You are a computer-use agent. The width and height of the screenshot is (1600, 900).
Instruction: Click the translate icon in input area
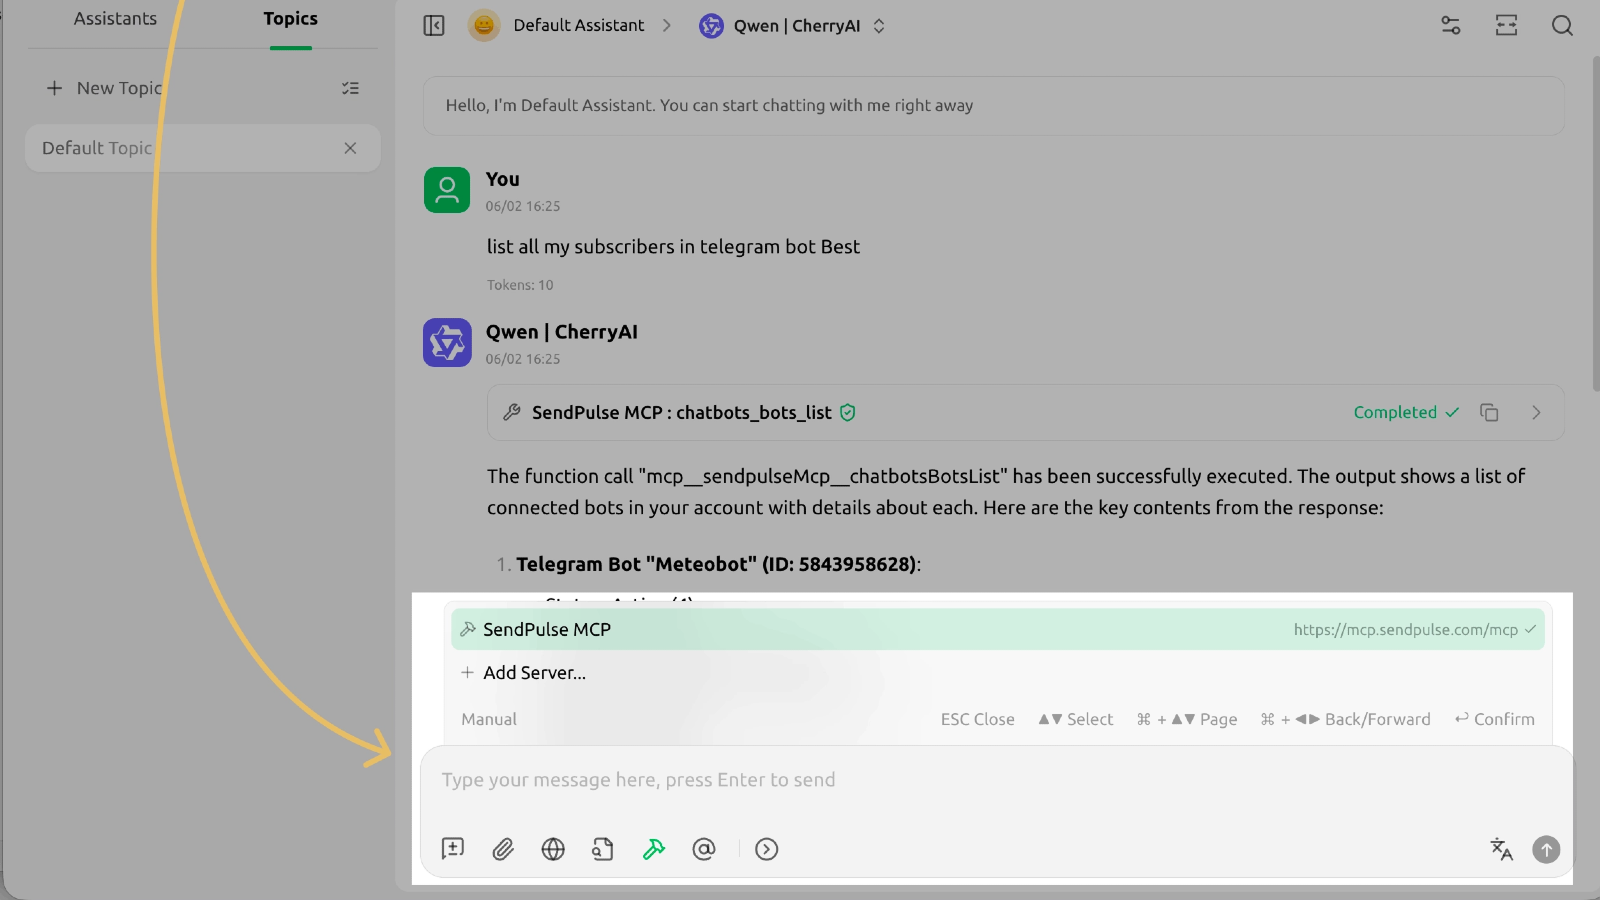1501,849
